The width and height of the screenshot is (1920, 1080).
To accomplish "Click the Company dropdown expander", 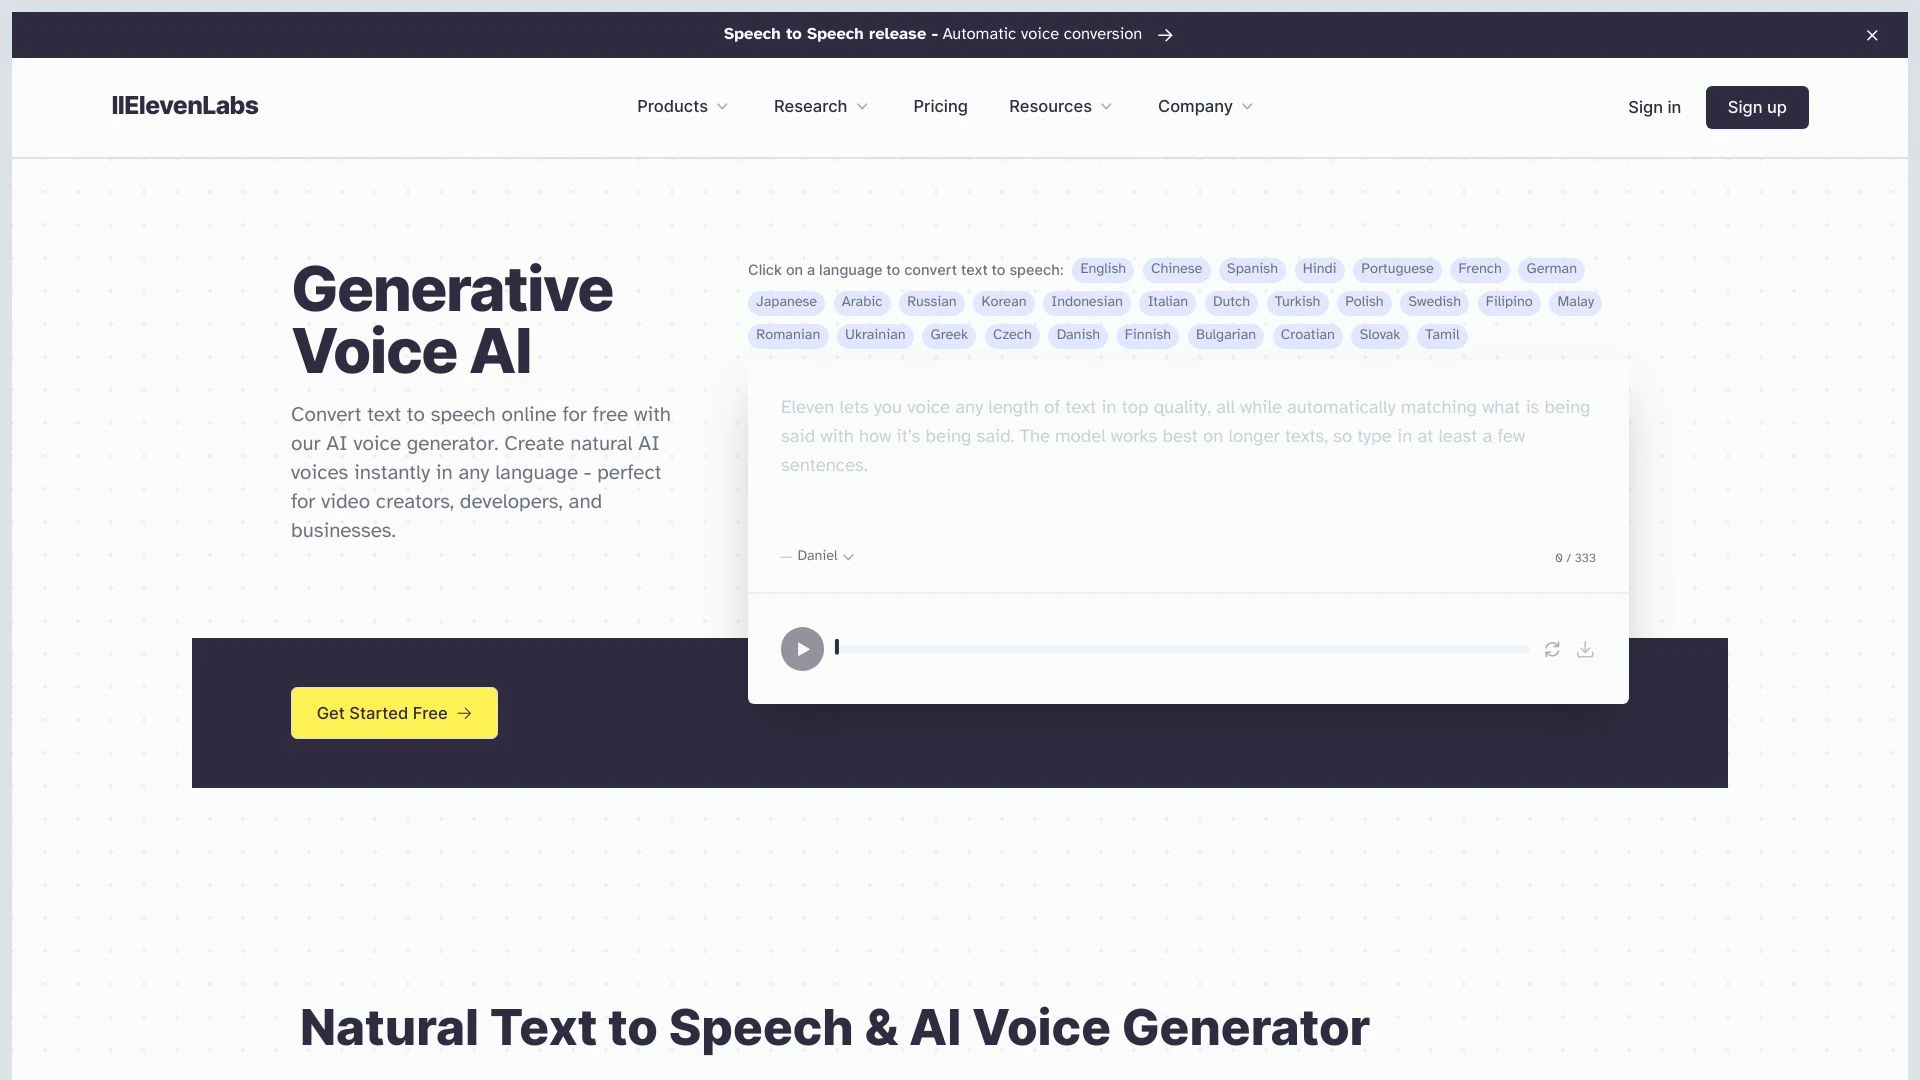I will [x=1247, y=107].
